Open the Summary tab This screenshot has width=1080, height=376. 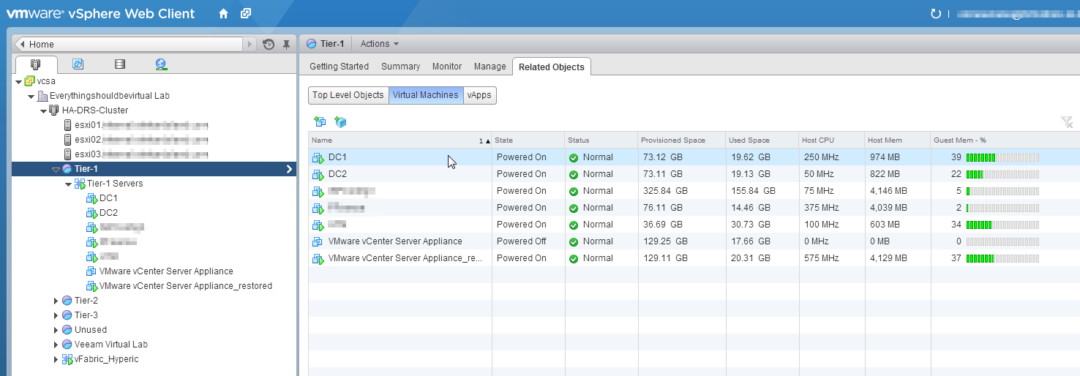point(400,67)
